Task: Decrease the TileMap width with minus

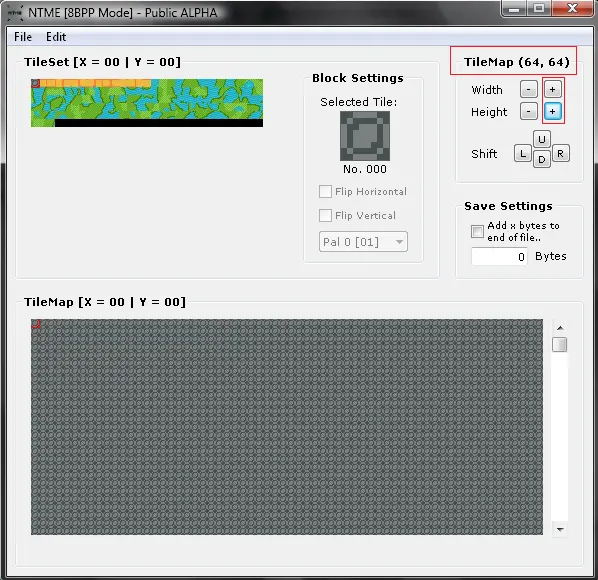Action: (529, 90)
